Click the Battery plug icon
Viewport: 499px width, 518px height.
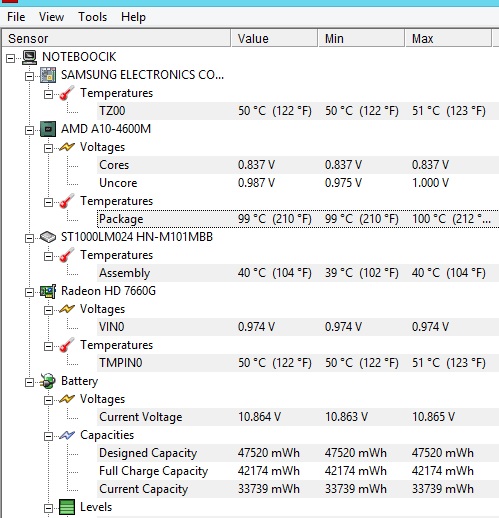point(48,381)
